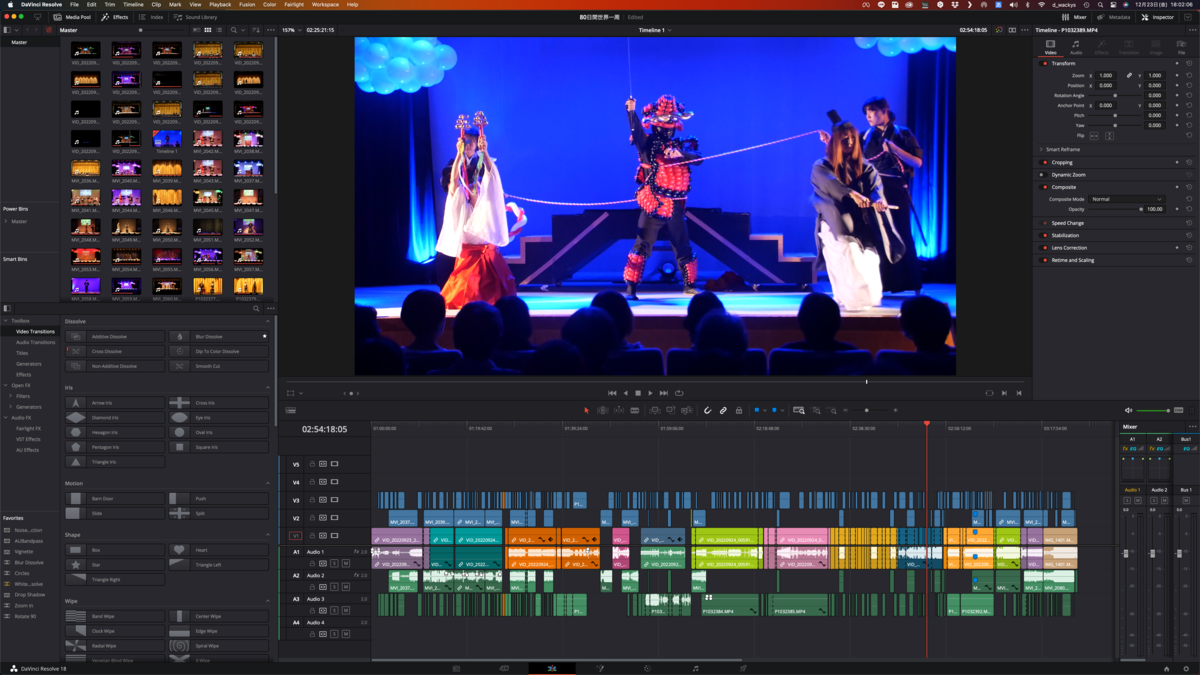Click the Zoom X value field

(1106, 75)
